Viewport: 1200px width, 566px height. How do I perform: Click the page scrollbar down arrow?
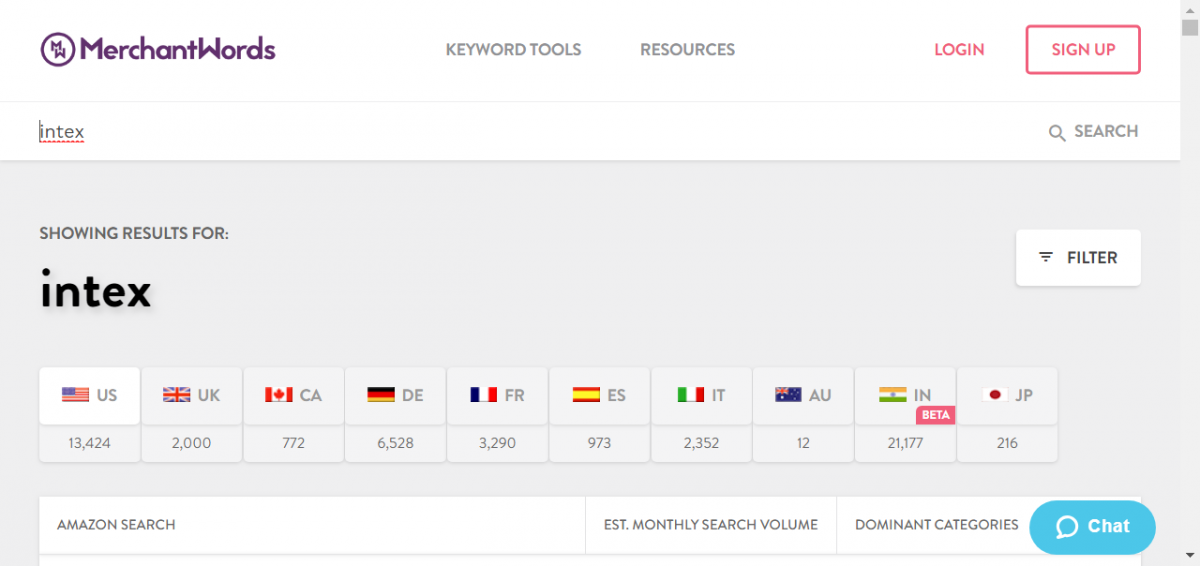(1190, 557)
